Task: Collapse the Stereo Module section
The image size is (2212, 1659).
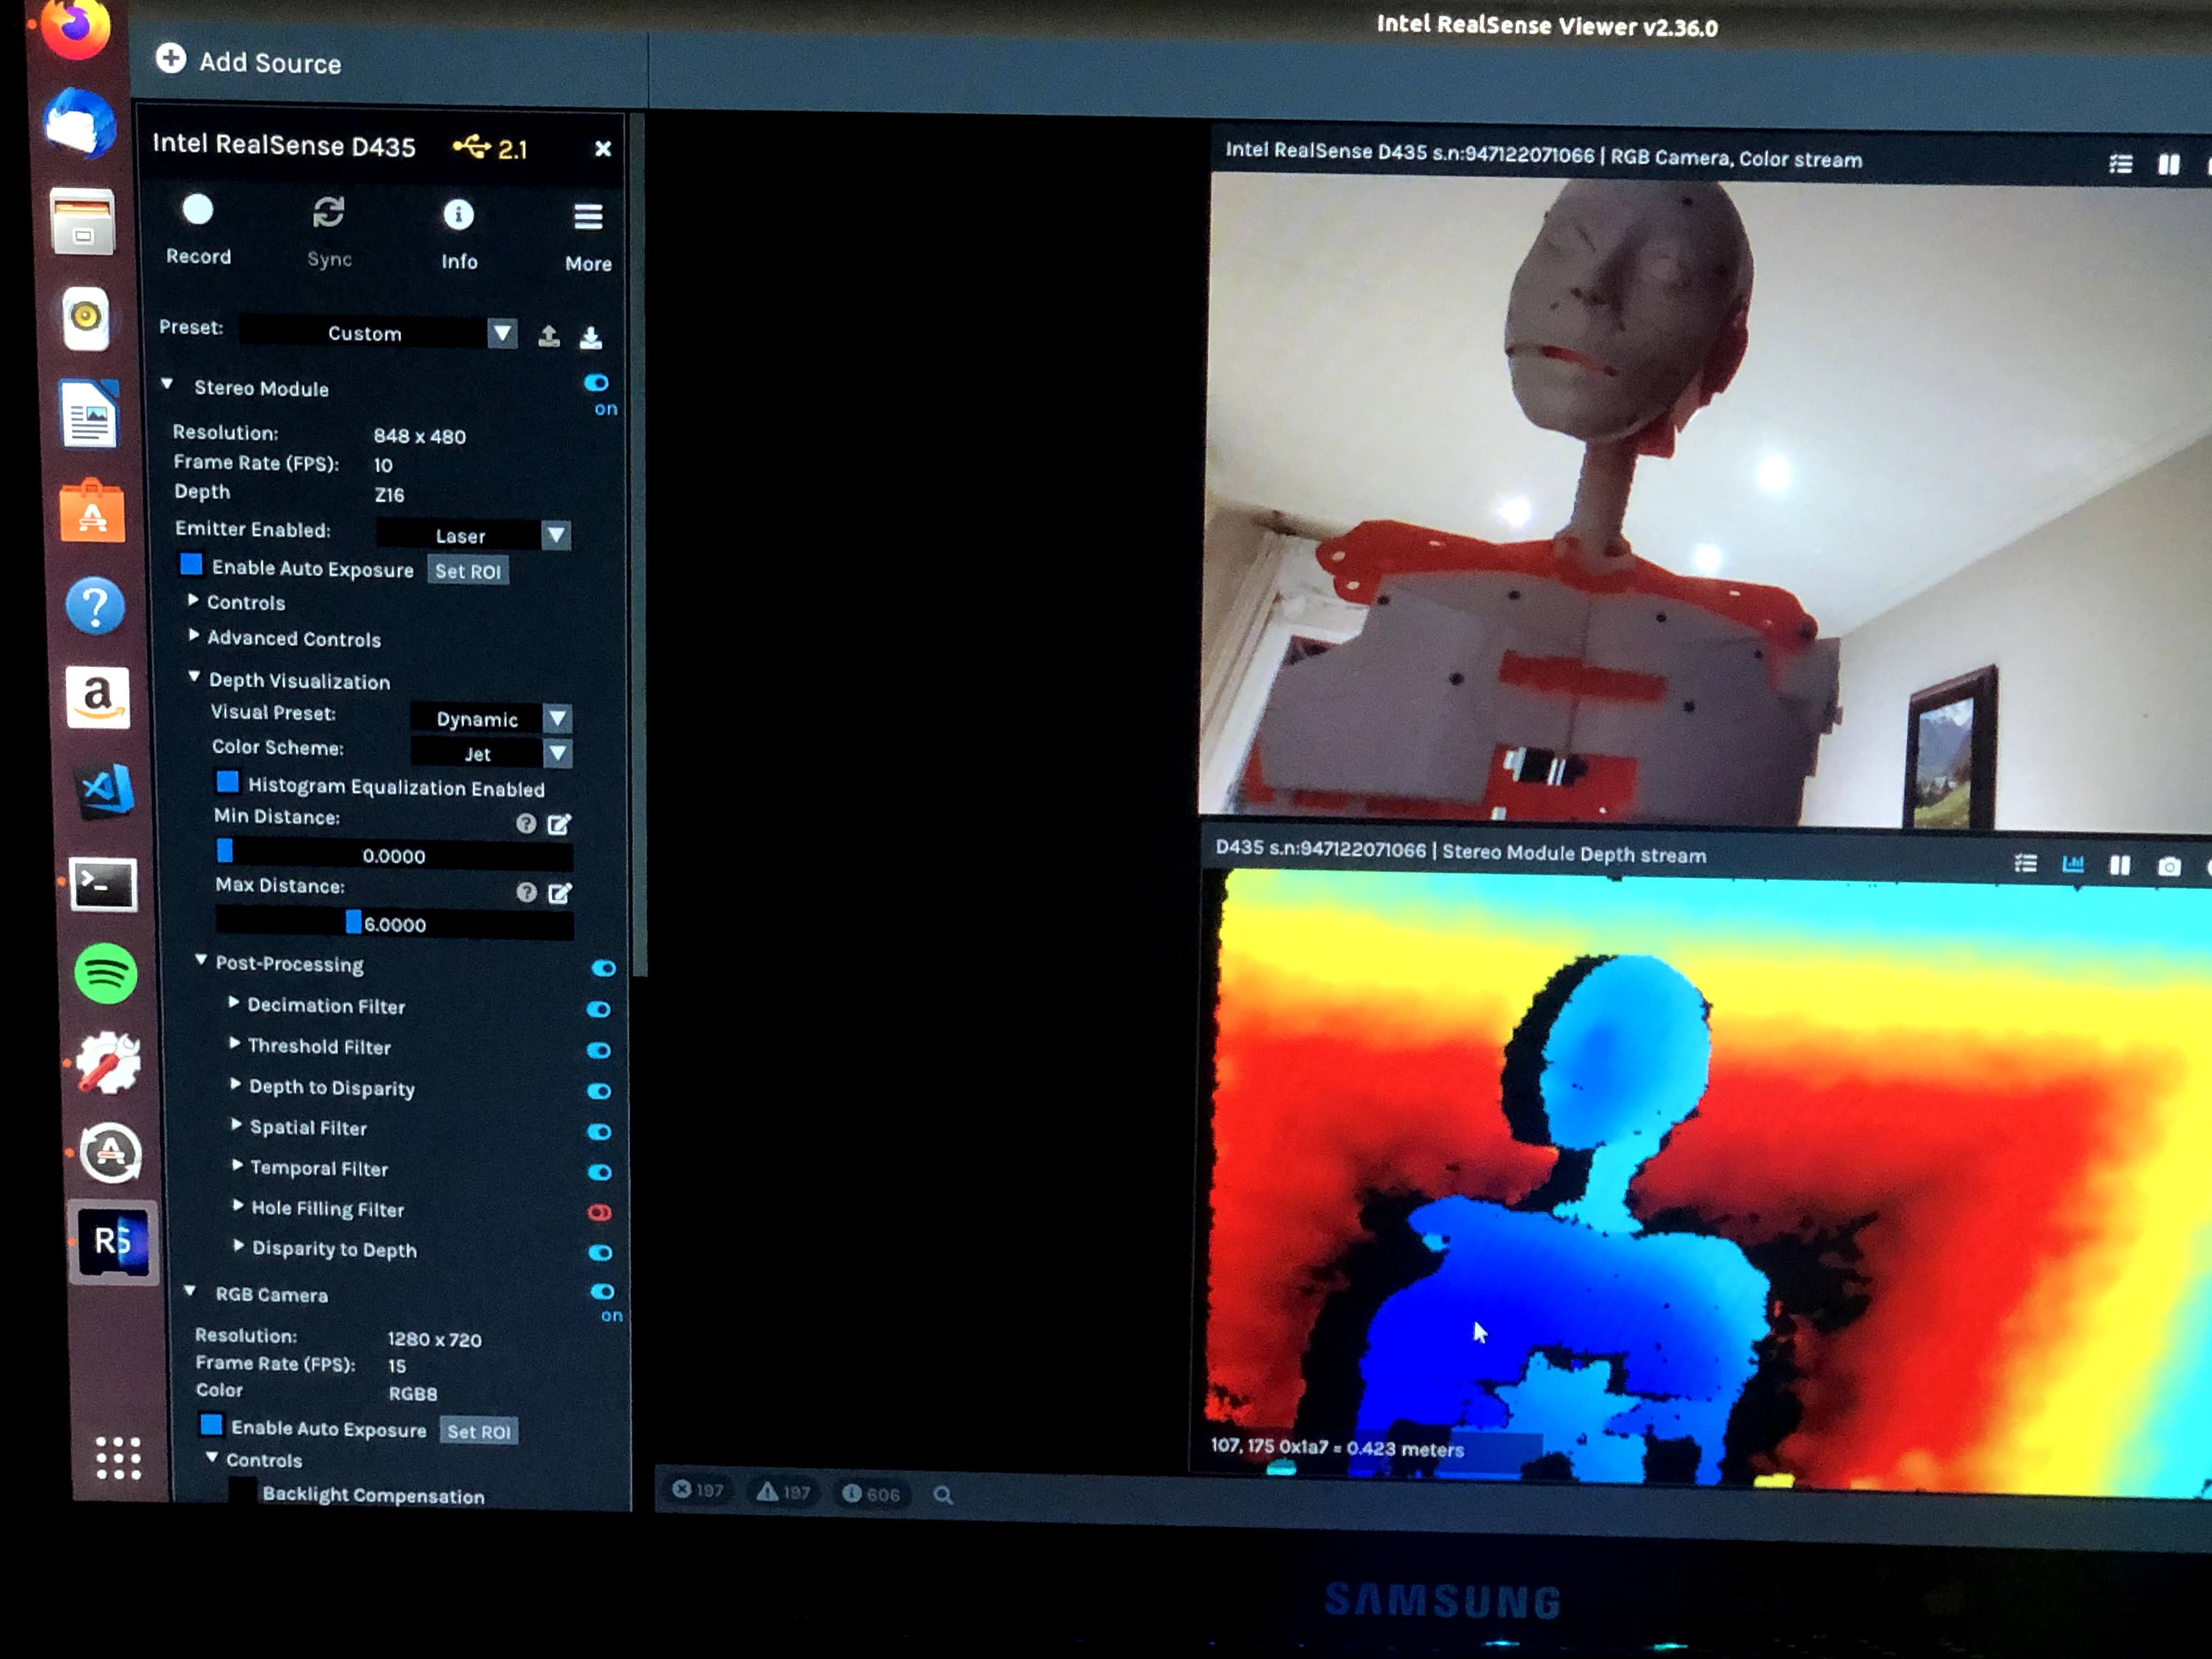Action: [168, 385]
